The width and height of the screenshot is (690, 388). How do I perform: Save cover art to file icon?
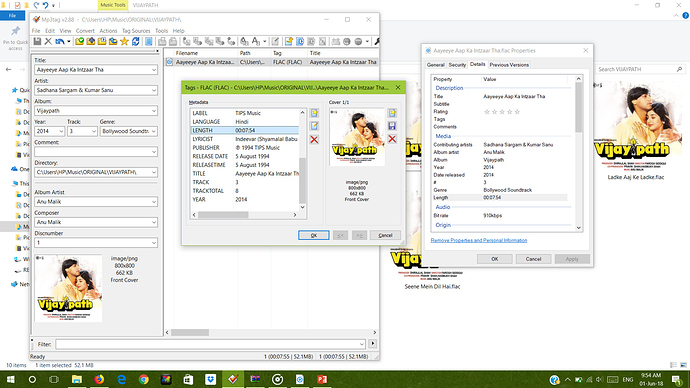pyautogui.click(x=392, y=126)
